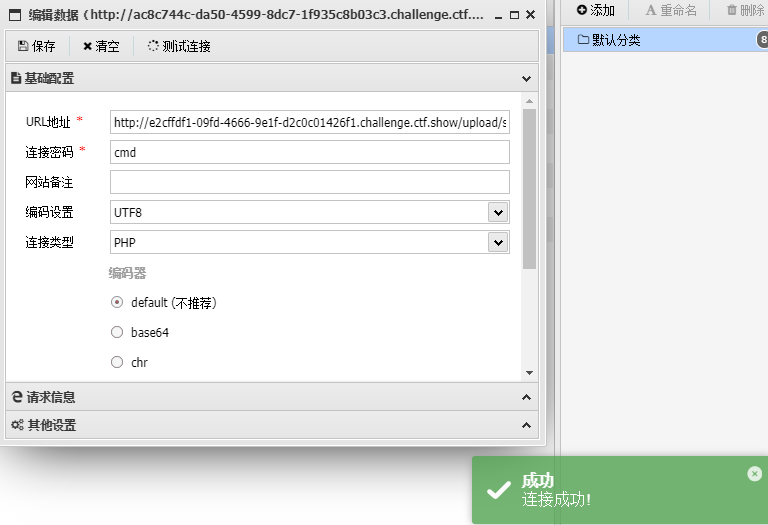Click 删除 to delete category
Image resolution: width=768 pixels, height=525 pixels.
(x=746, y=10)
